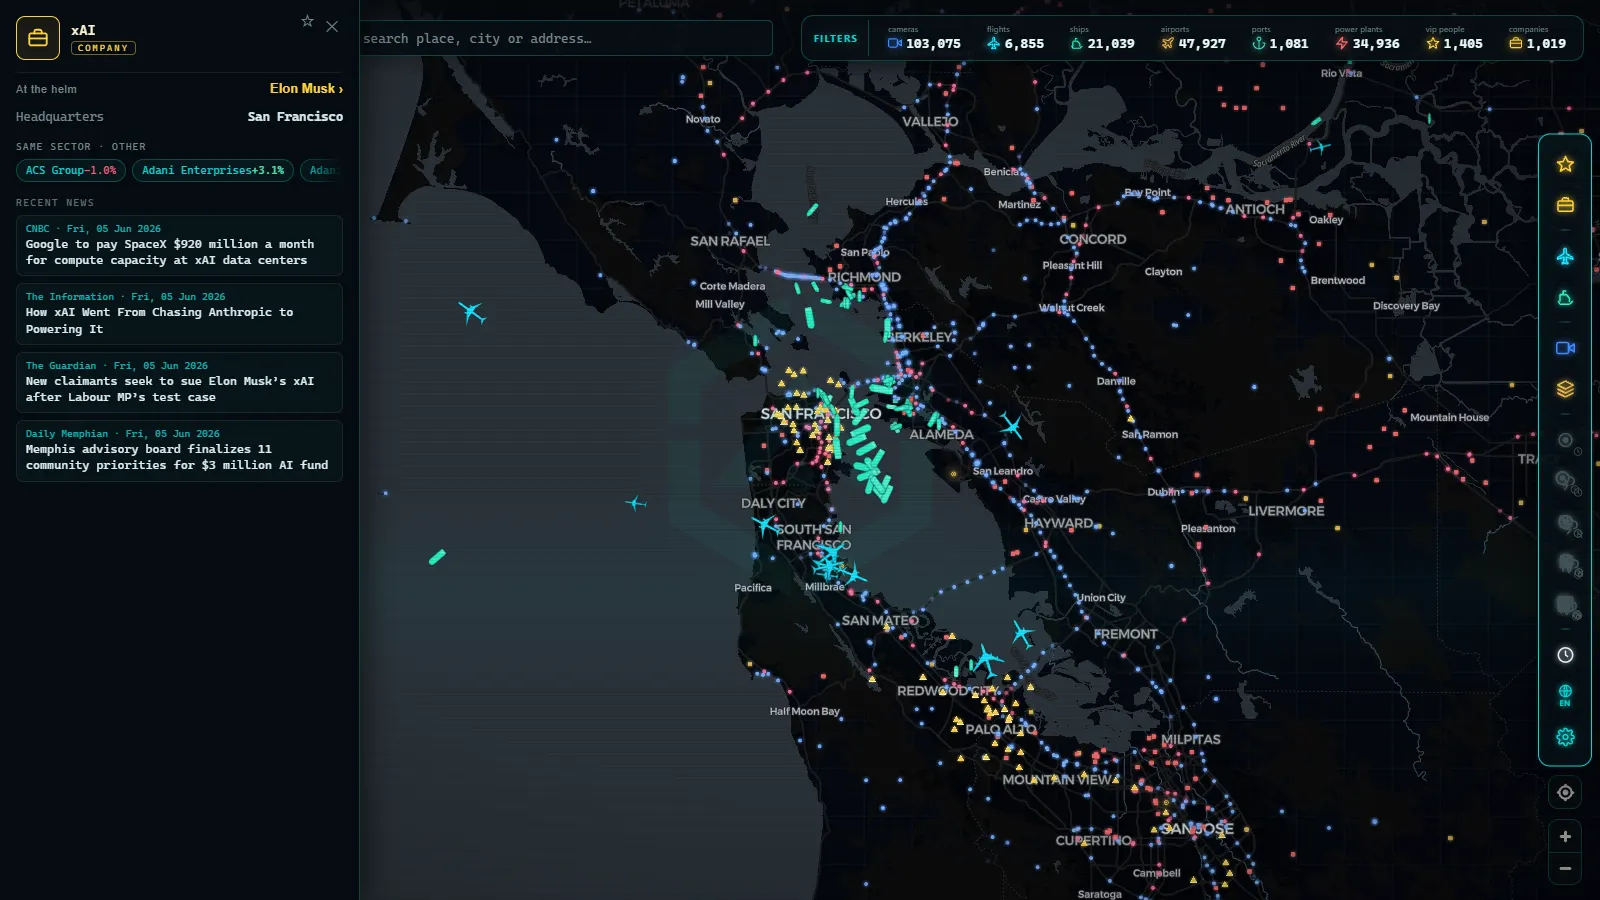The width and height of the screenshot is (1600, 900).
Task: Click the Half Moon Bay map label
Action: (804, 712)
